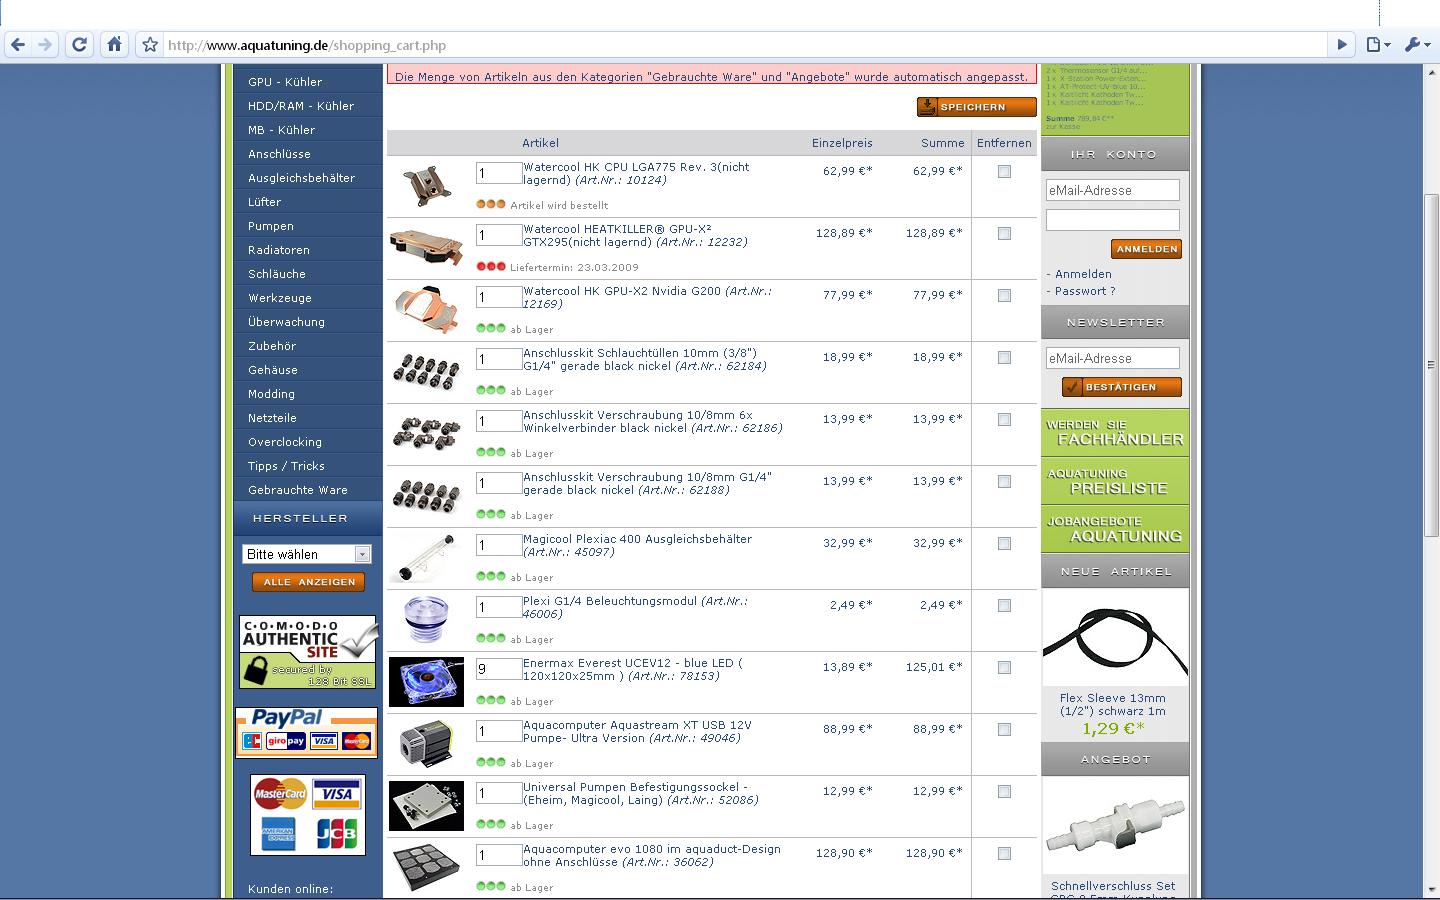Open the wrench tools menu
This screenshot has width=1440, height=900.
[1417, 45]
